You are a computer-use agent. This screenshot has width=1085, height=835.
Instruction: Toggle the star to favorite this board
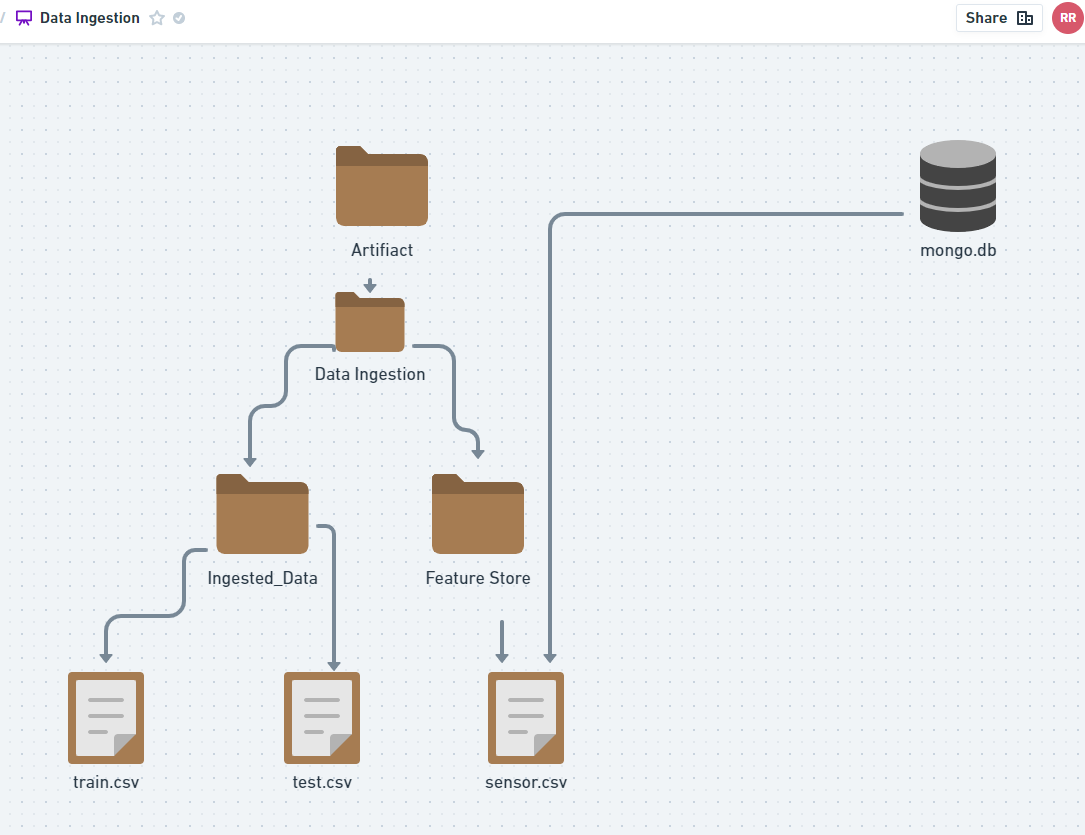click(x=156, y=17)
